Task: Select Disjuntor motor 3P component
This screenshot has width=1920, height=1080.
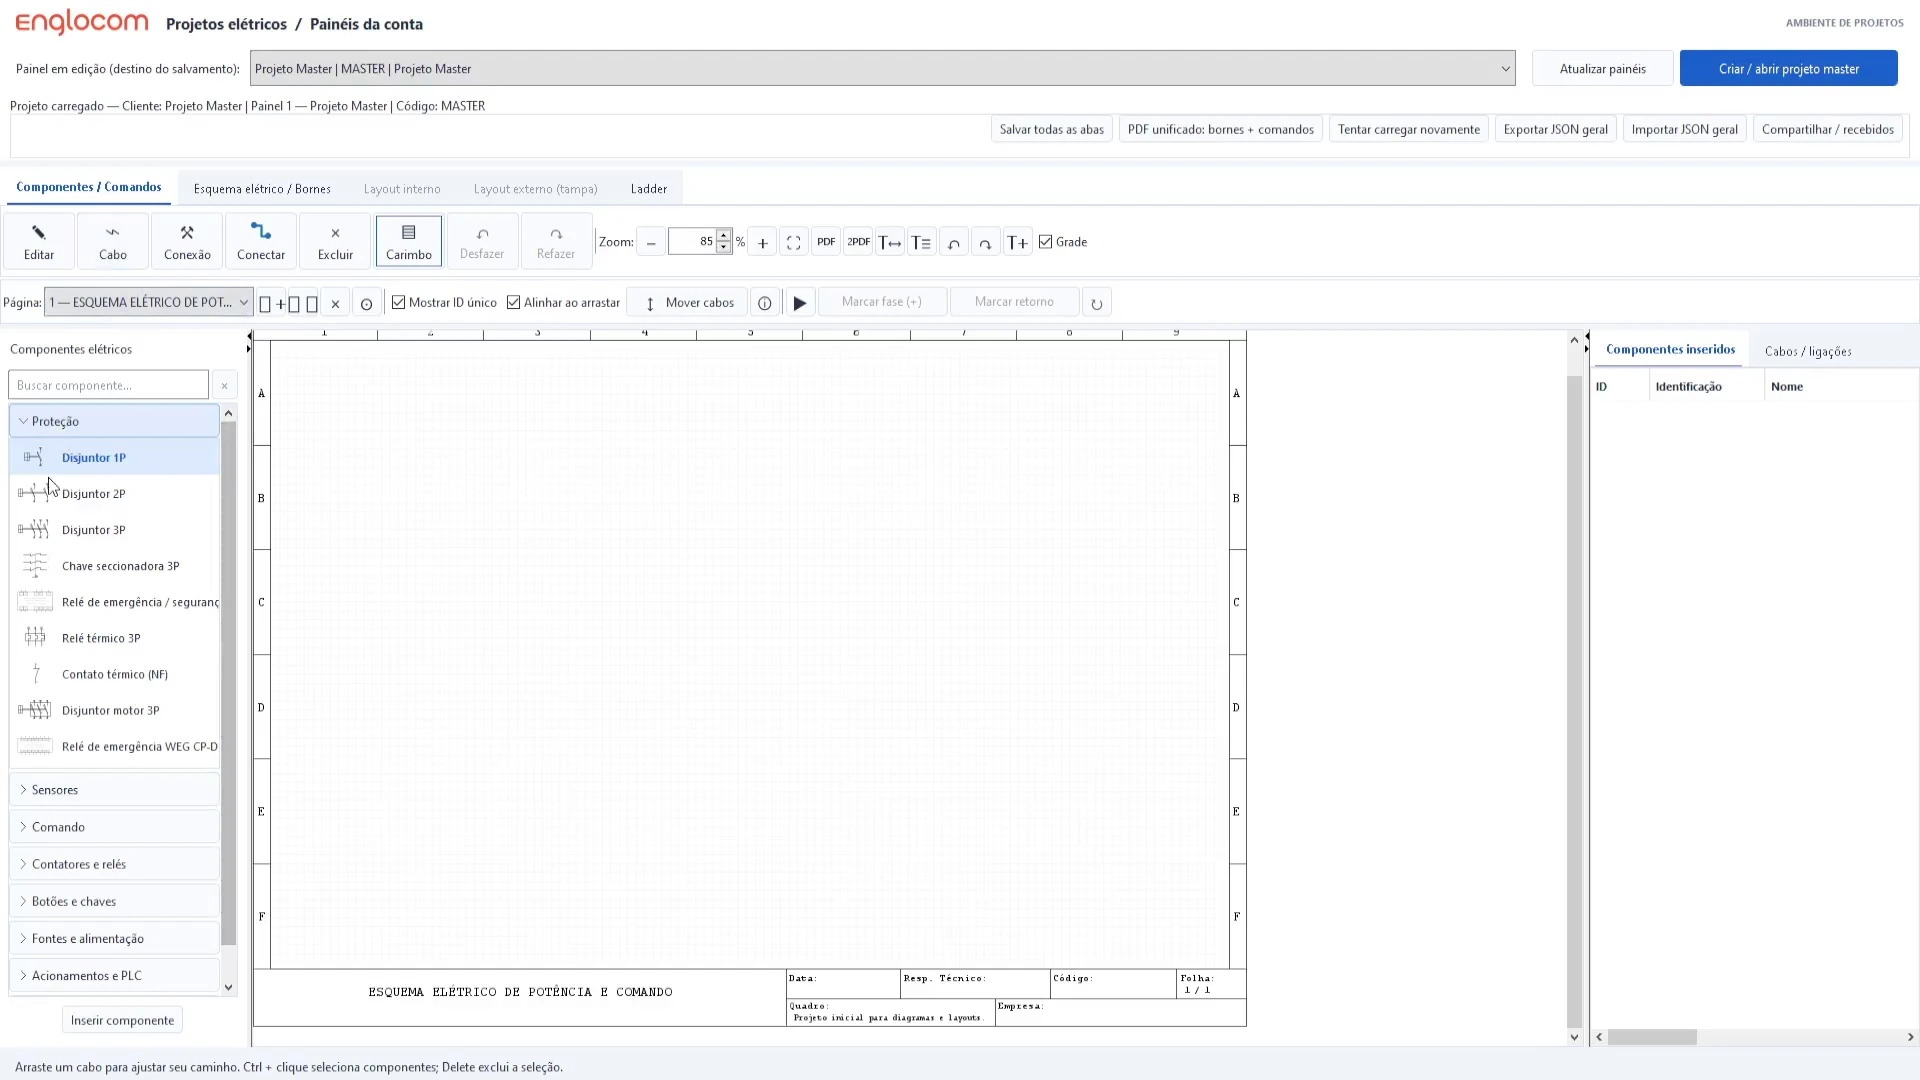Action: tap(114, 710)
